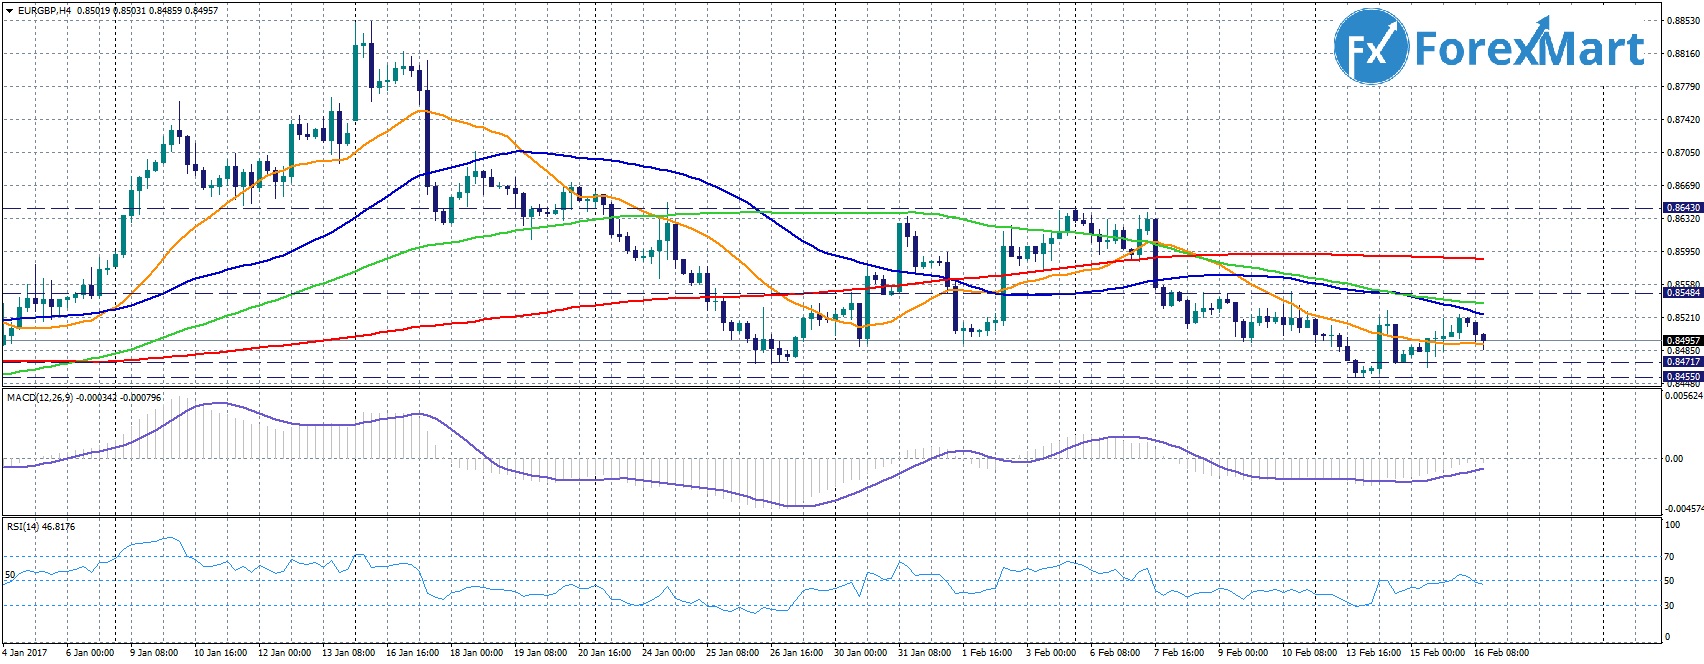1704x664 pixels.
Task: Select the 0.85484 price level tag
Action: (1682, 293)
